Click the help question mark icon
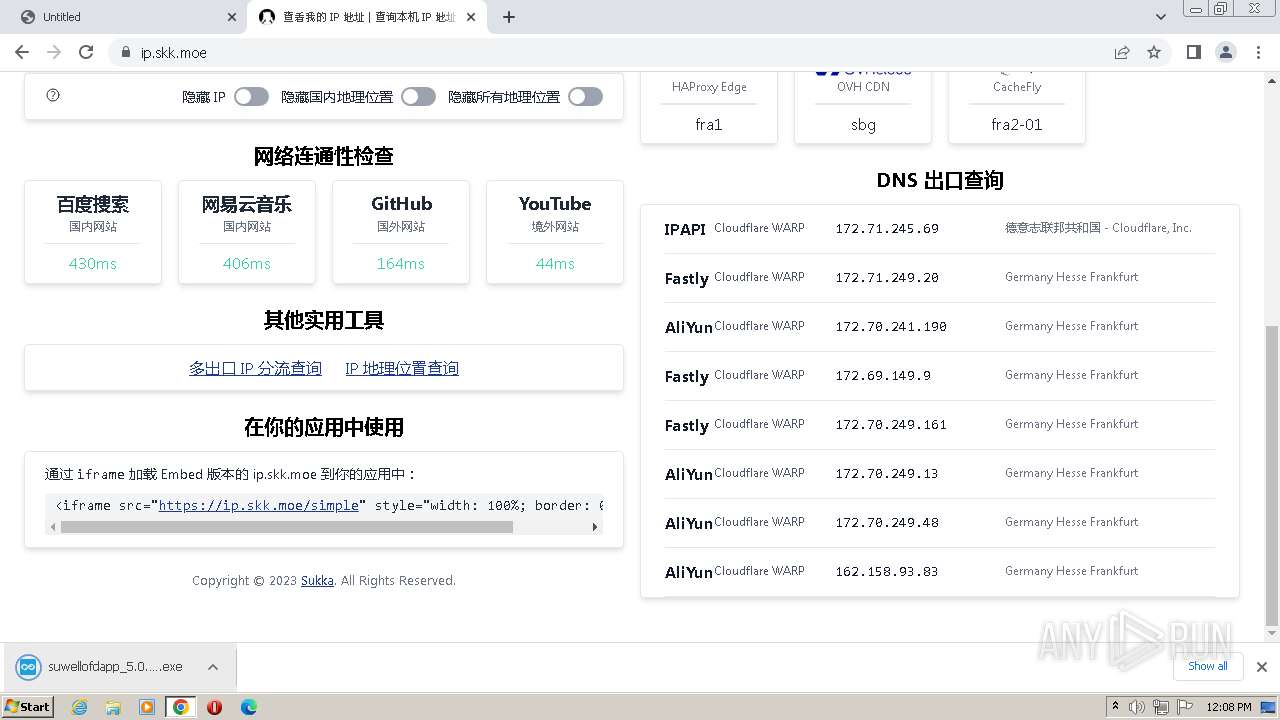 click(x=53, y=95)
